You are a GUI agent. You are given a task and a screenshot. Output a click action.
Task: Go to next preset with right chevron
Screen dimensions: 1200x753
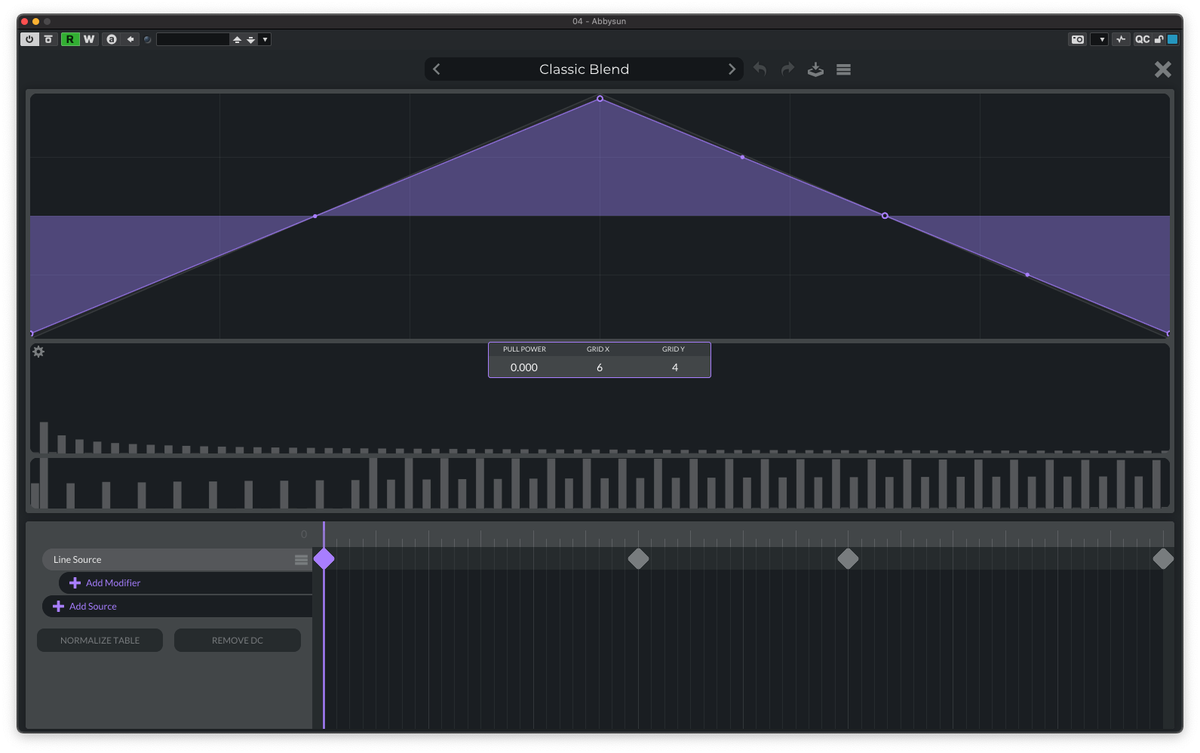[x=732, y=69]
